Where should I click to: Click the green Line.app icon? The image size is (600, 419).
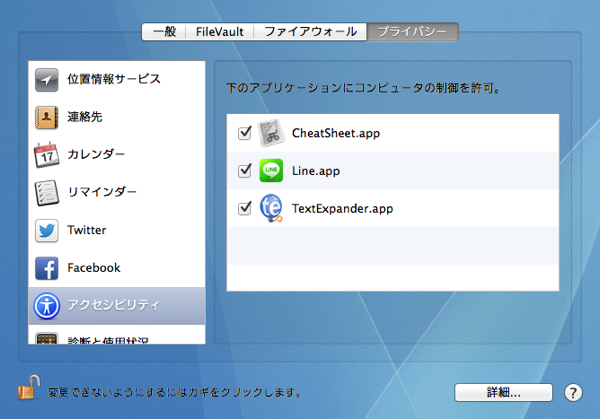click(x=271, y=170)
